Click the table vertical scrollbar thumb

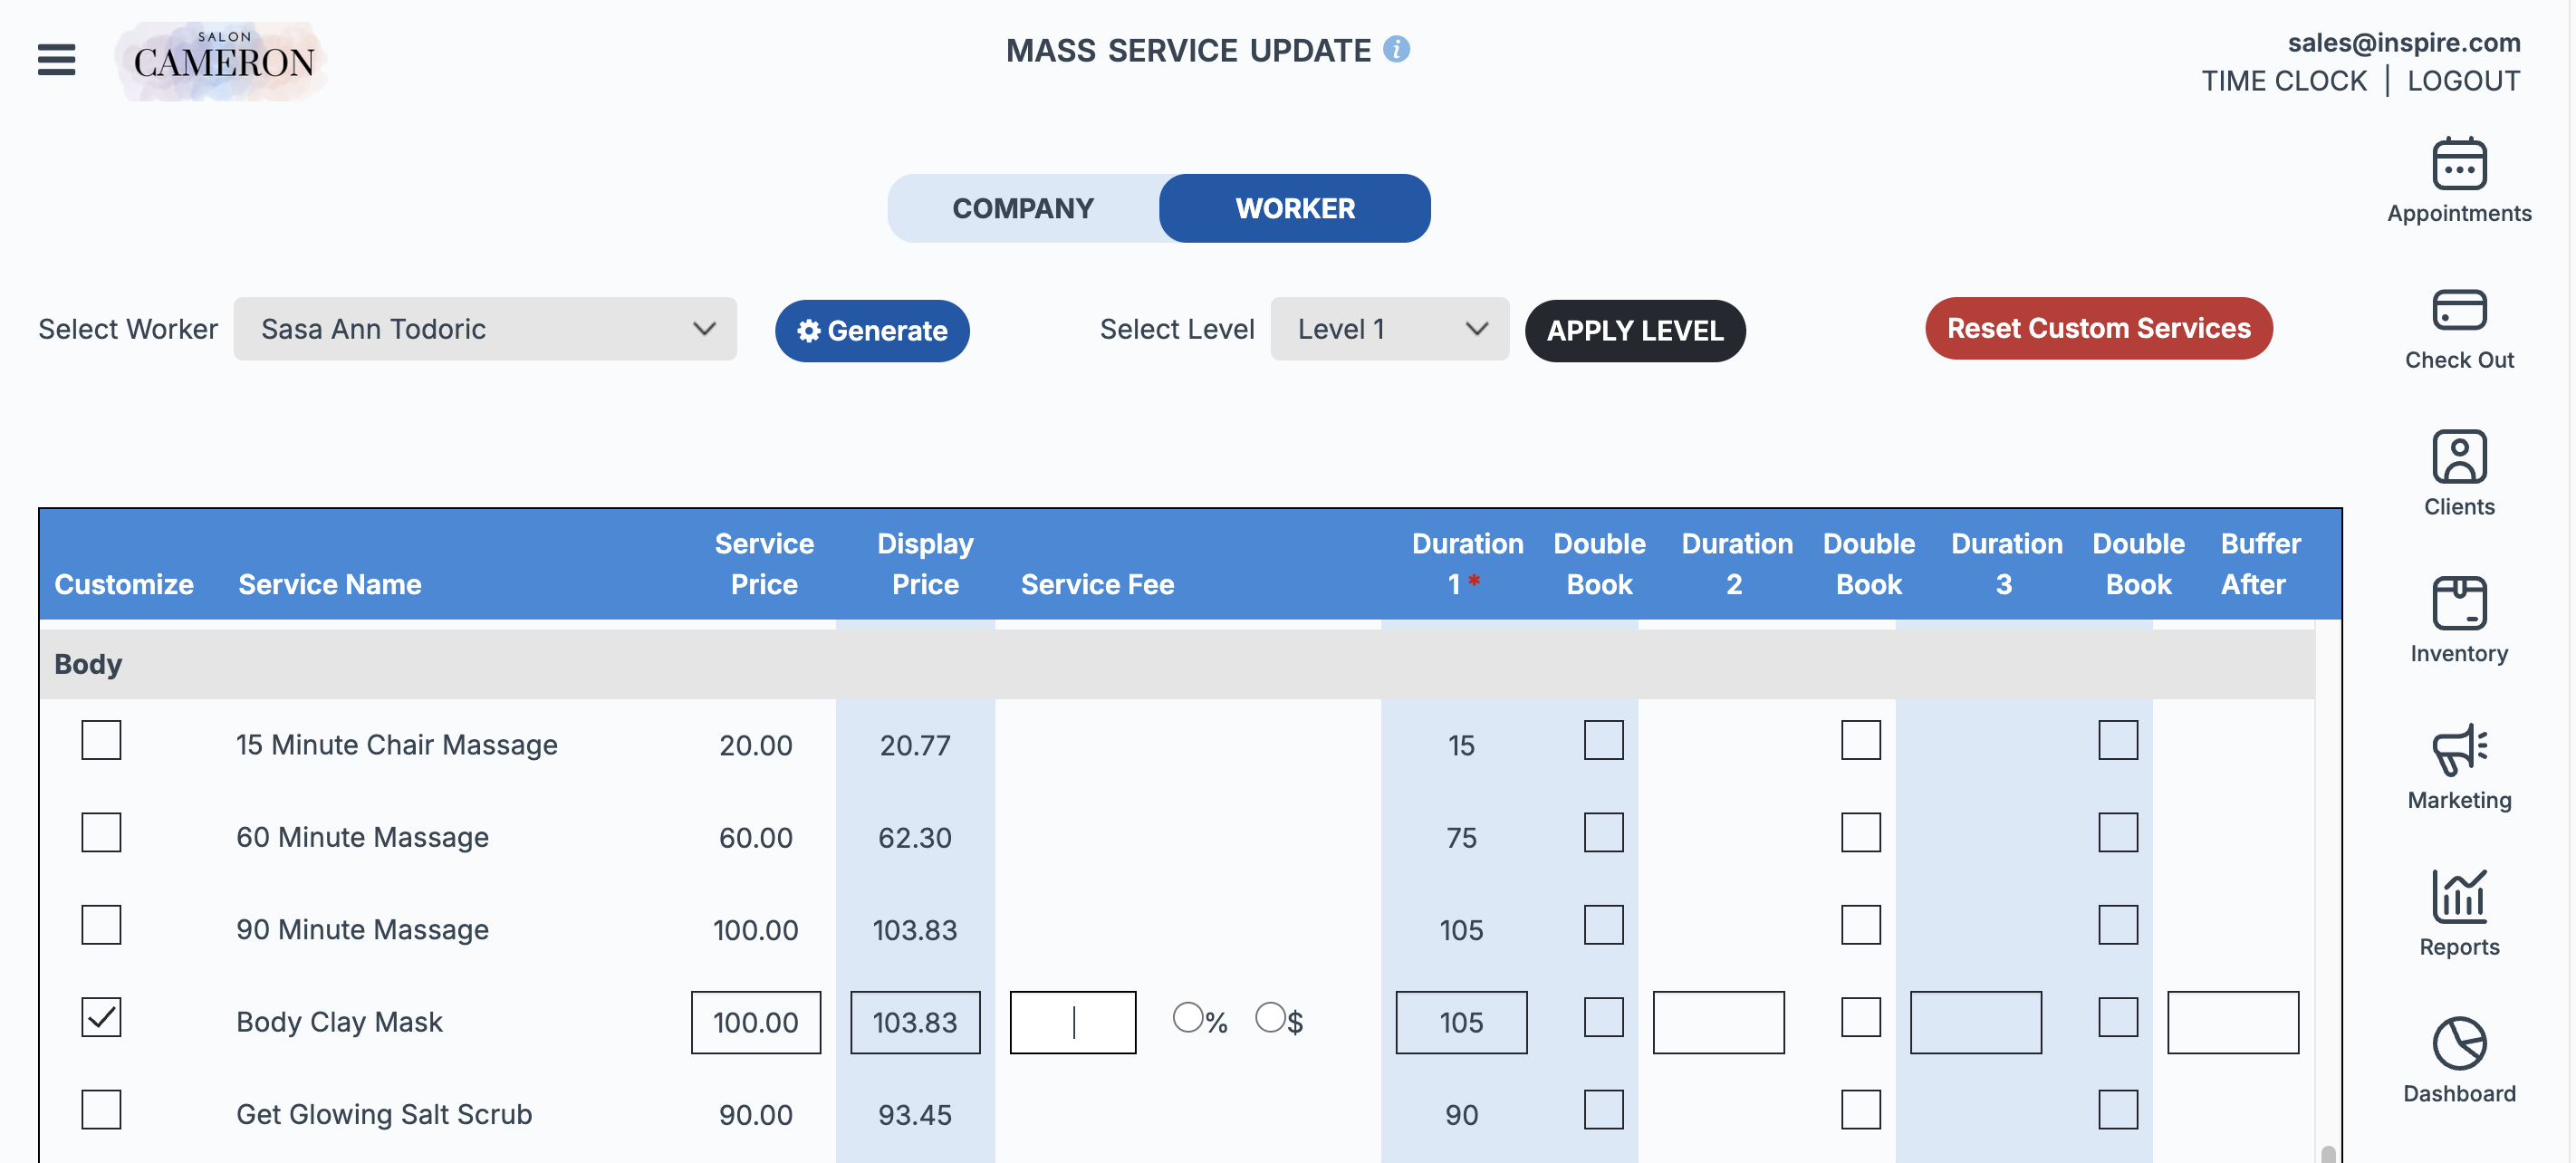pos(2327,1153)
